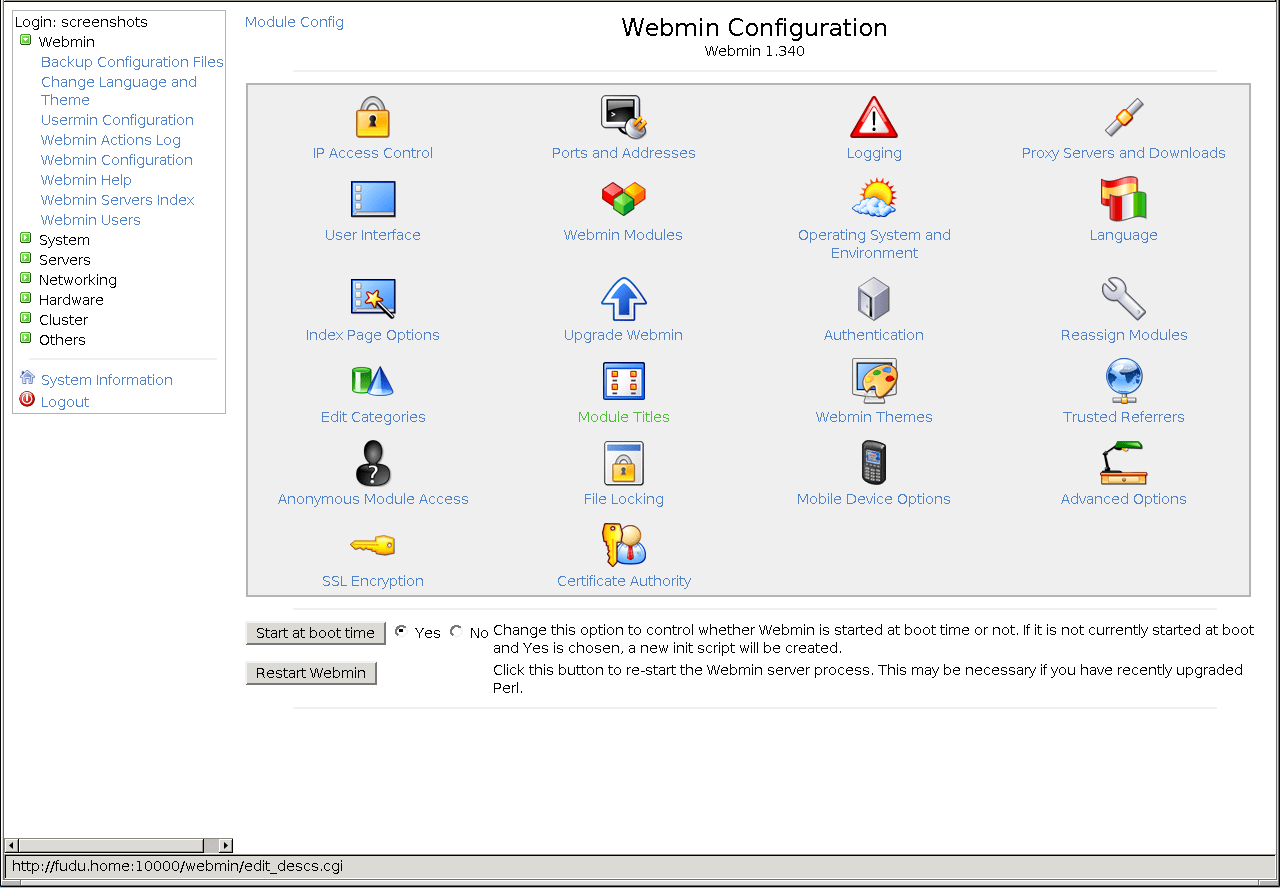The height and width of the screenshot is (888, 1280).
Task: Click the Upgrade Webmin blue arrow icon
Action: pyautogui.click(x=623, y=300)
